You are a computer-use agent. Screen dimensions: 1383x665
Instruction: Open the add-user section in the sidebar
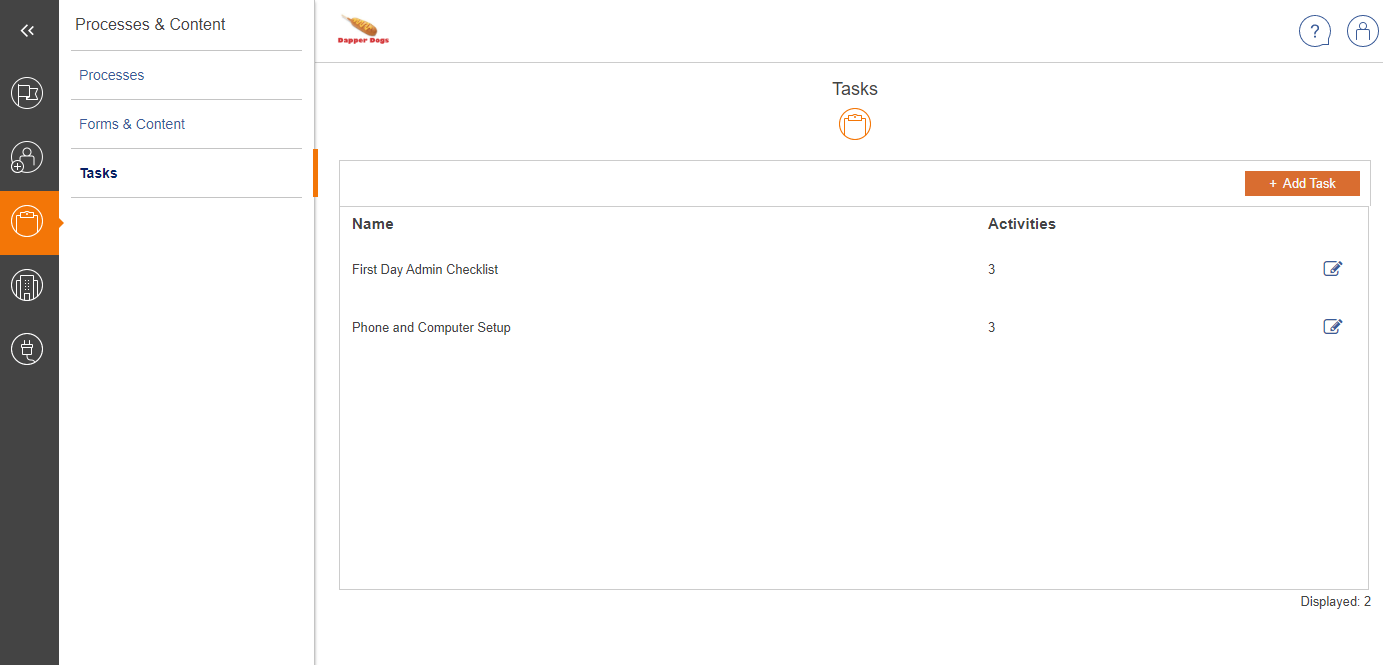28,158
